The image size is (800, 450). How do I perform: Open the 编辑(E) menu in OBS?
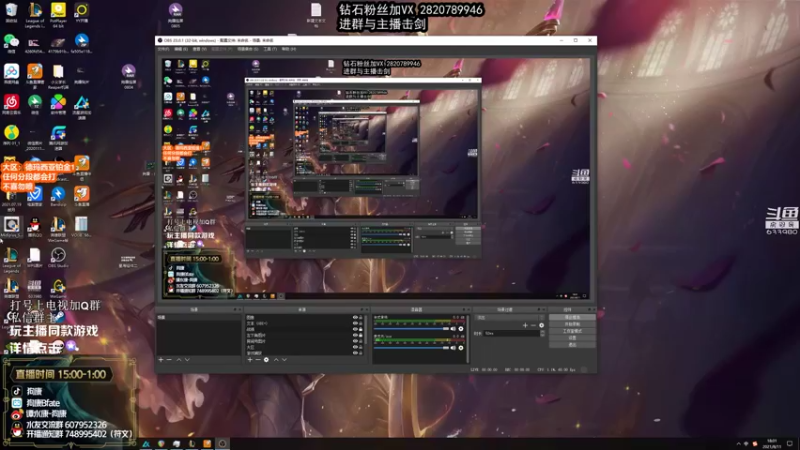(181, 49)
